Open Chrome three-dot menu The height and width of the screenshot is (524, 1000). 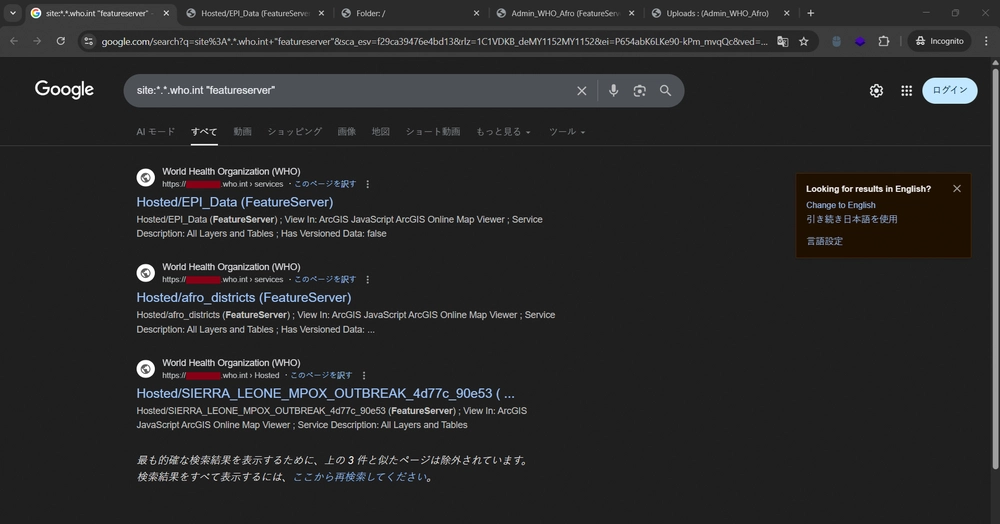click(986, 41)
